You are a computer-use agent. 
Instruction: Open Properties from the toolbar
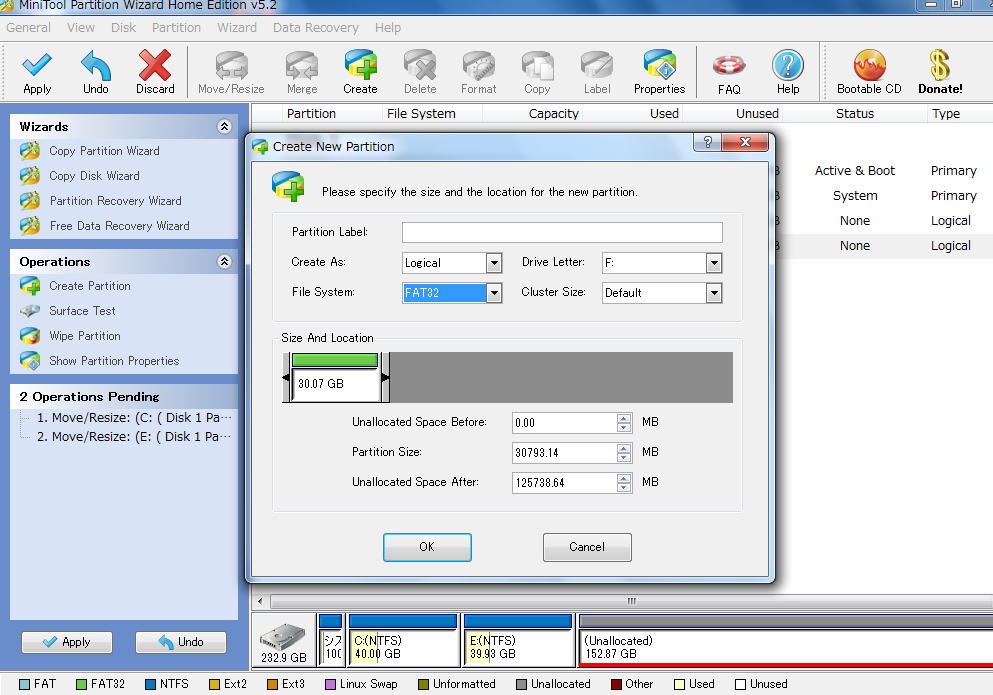(659, 72)
